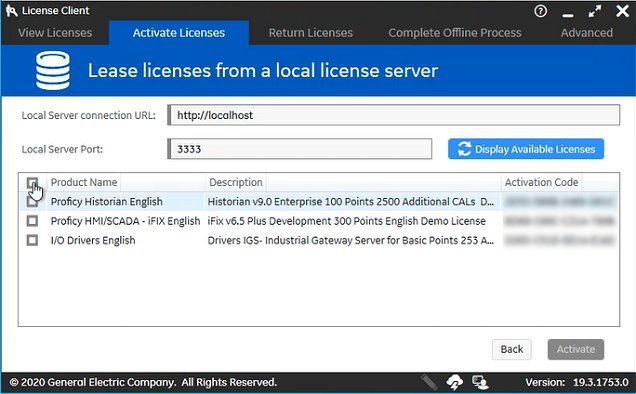
Task: Select the 'Proficy Historian English' product name
Action: (x=107, y=202)
